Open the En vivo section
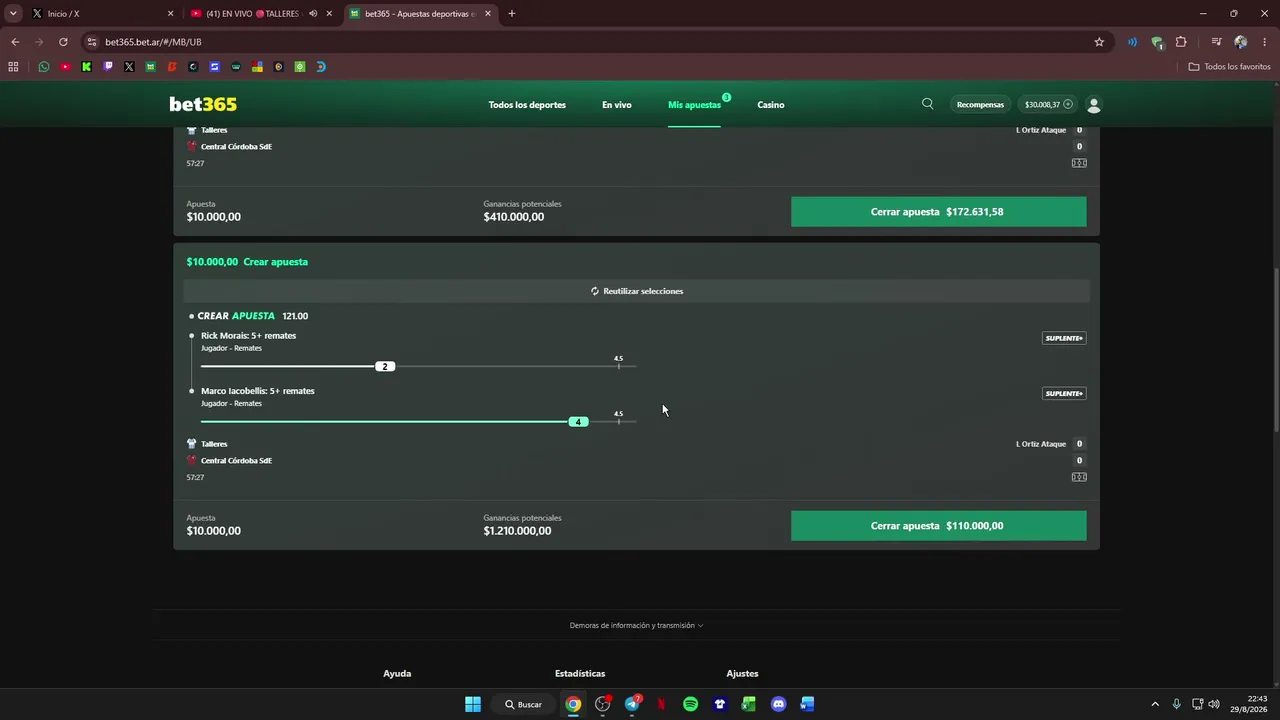This screenshot has width=1280, height=720. click(617, 105)
